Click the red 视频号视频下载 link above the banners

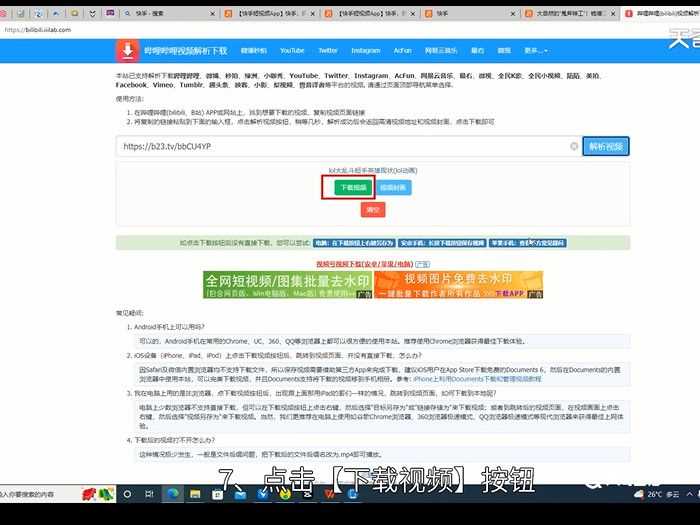(365, 264)
